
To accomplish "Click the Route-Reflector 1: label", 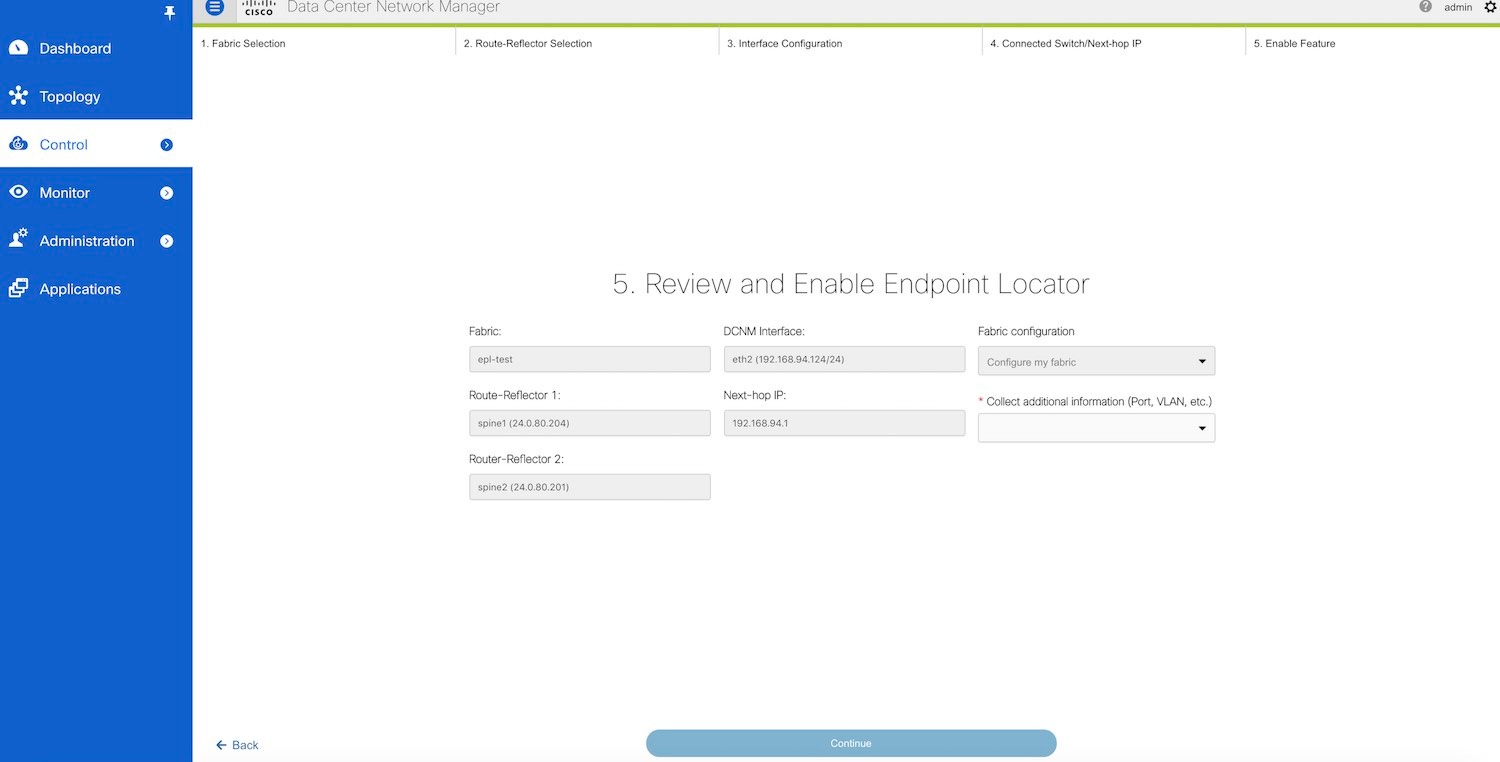I will pos(514,395).
